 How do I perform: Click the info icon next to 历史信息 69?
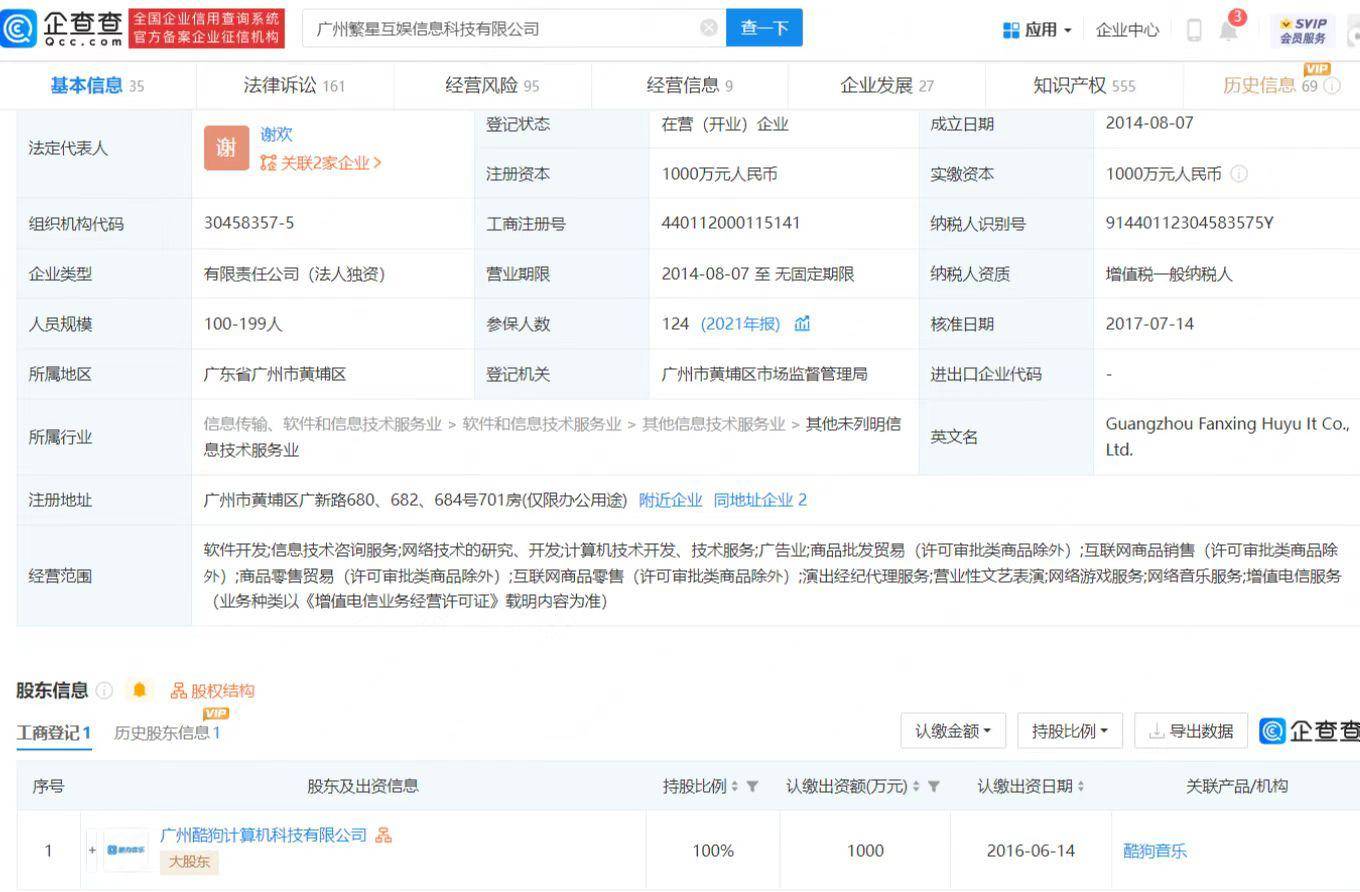1332,86
